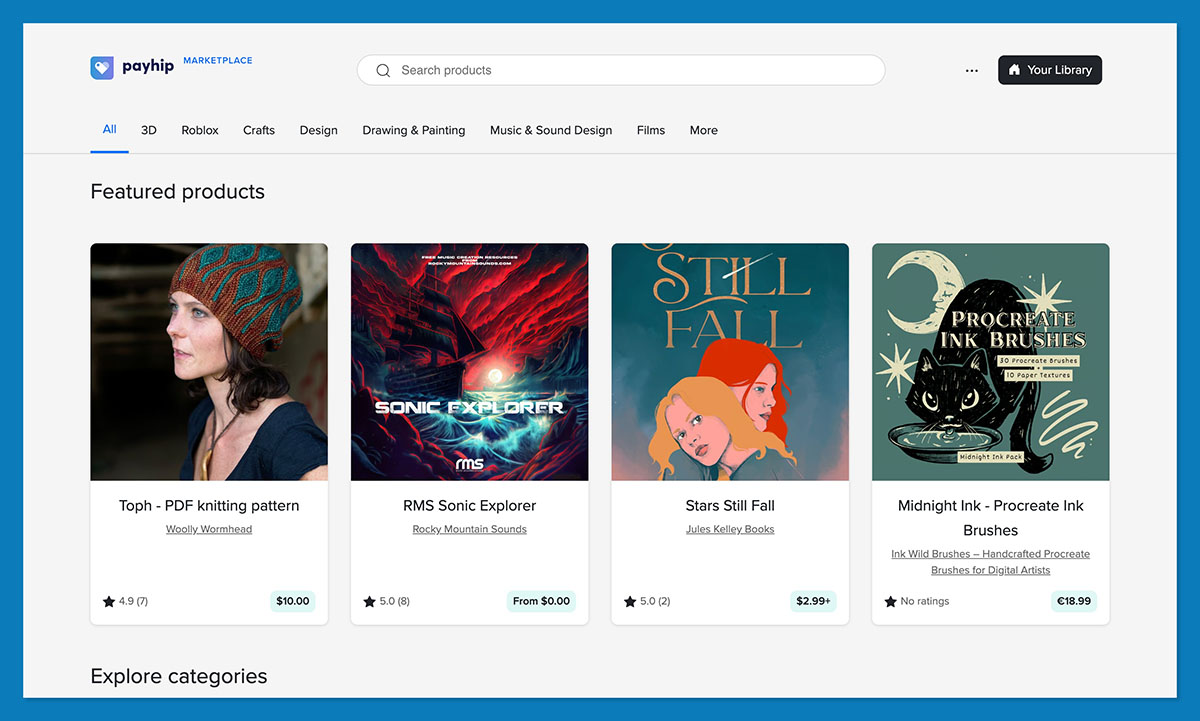
Task: Open the Crafts category tab
Action: point(259,130)
